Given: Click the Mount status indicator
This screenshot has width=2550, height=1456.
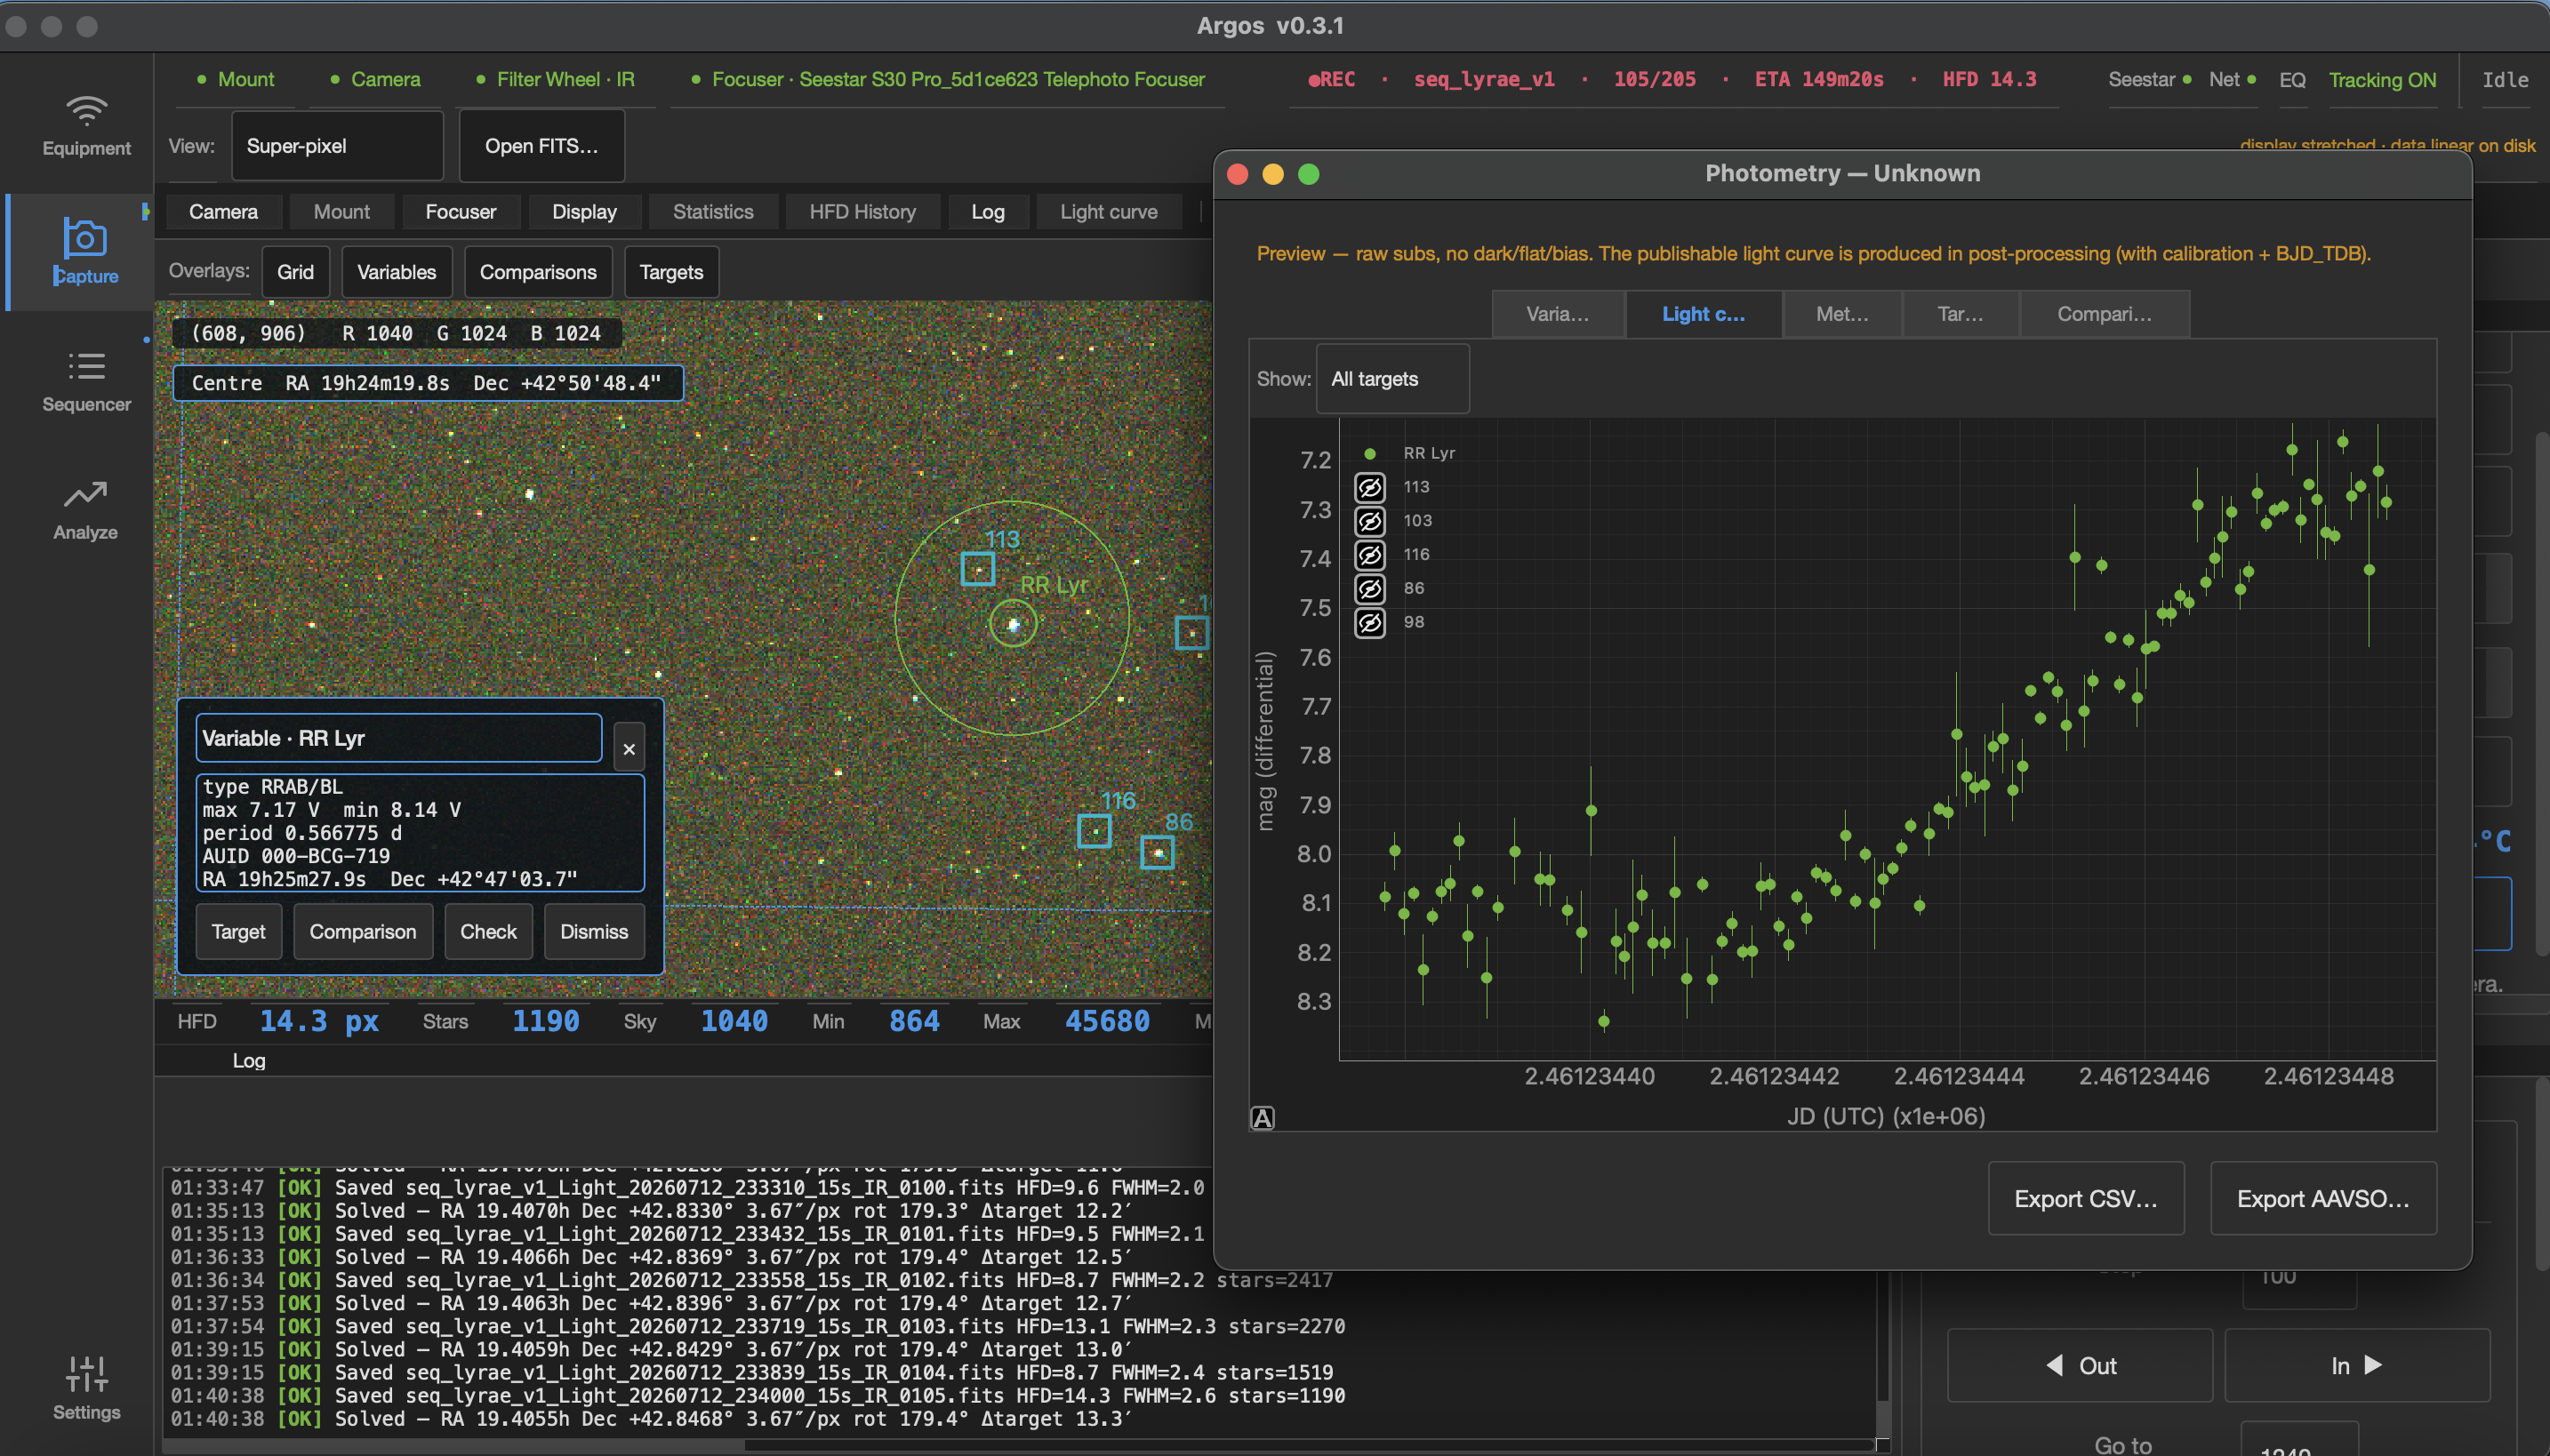Looking at the screenshot, I should point(236,79).
